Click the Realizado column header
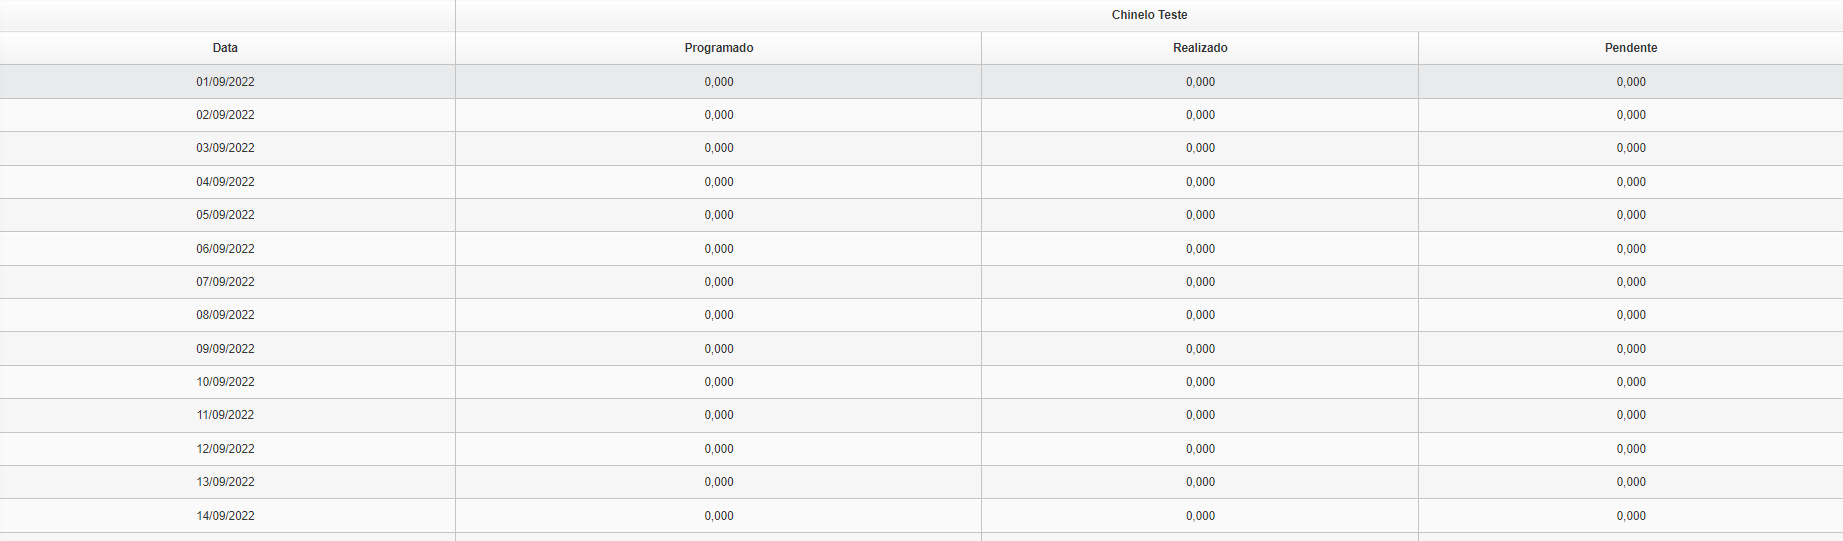This screenshot has height=541, width=1843. tap(1200, 48)
